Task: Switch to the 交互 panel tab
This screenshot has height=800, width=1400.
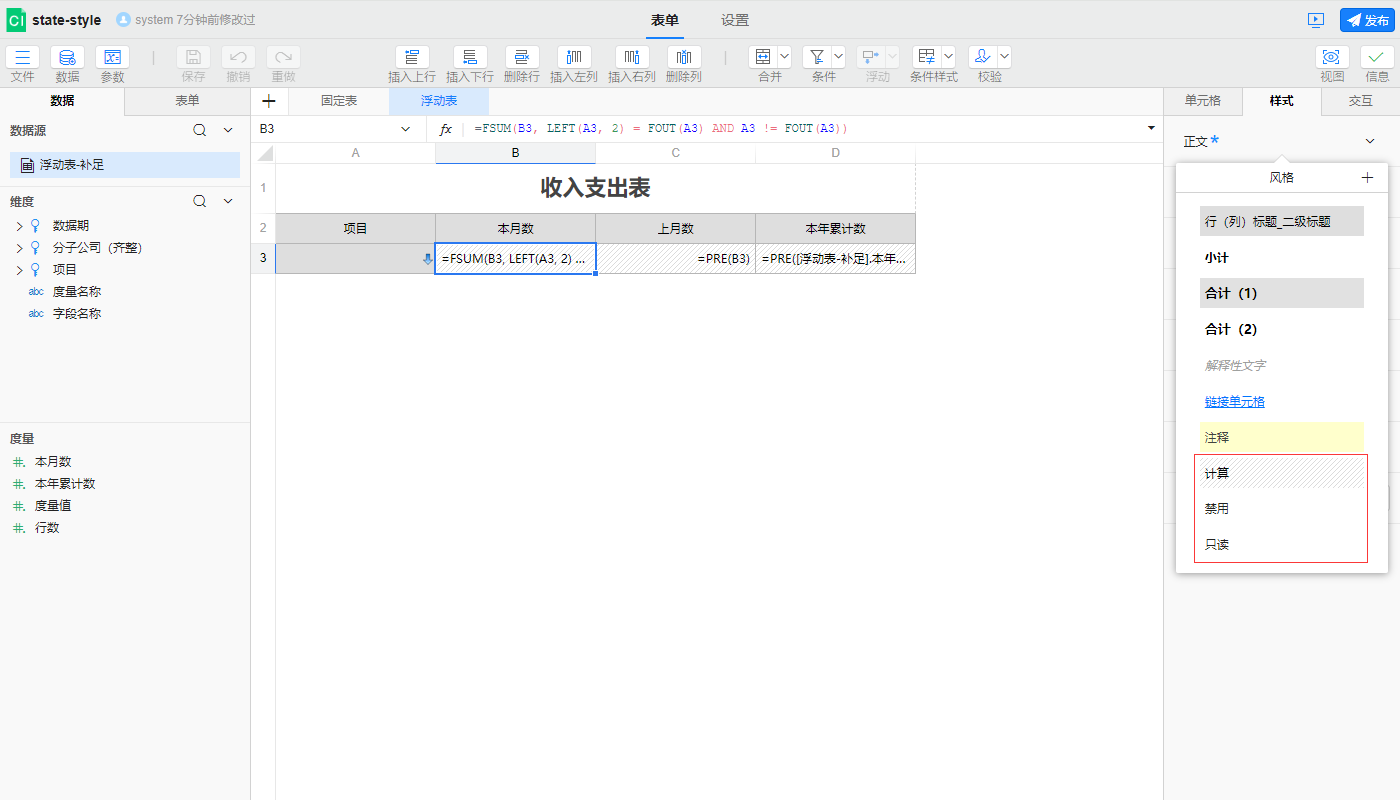Action: (x=1360, y=101)
